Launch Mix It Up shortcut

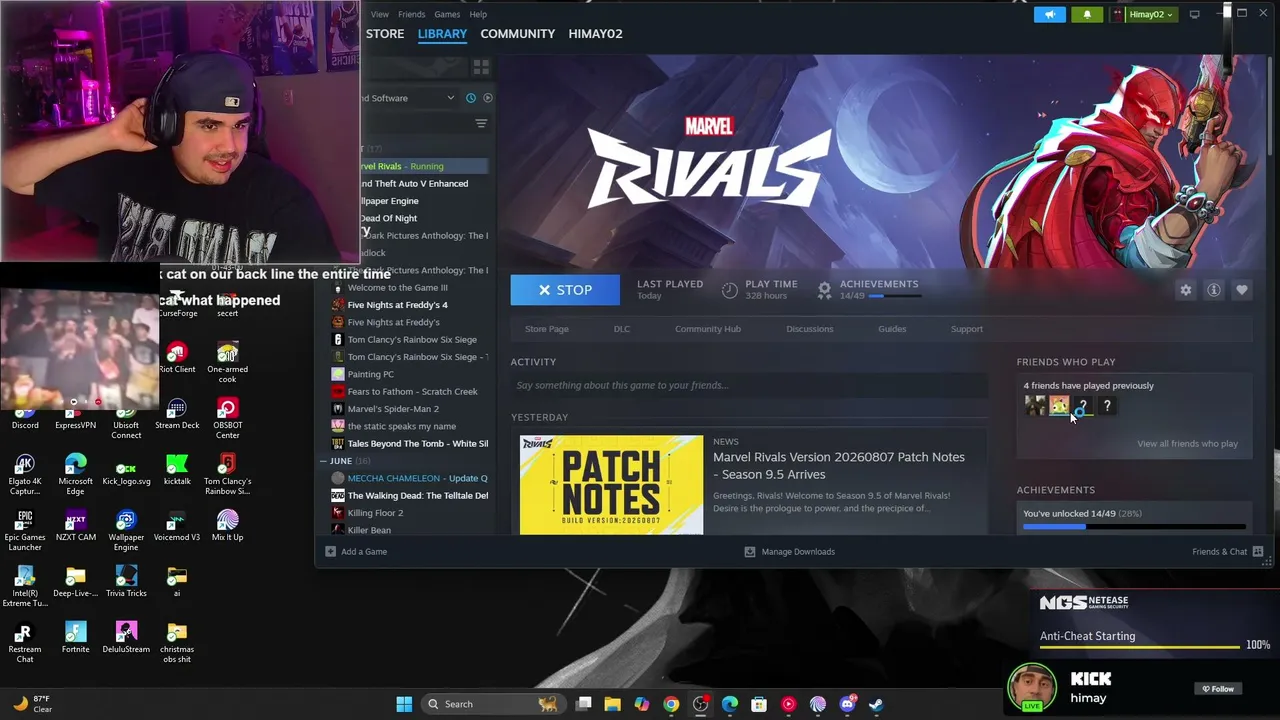coord(227,526)
